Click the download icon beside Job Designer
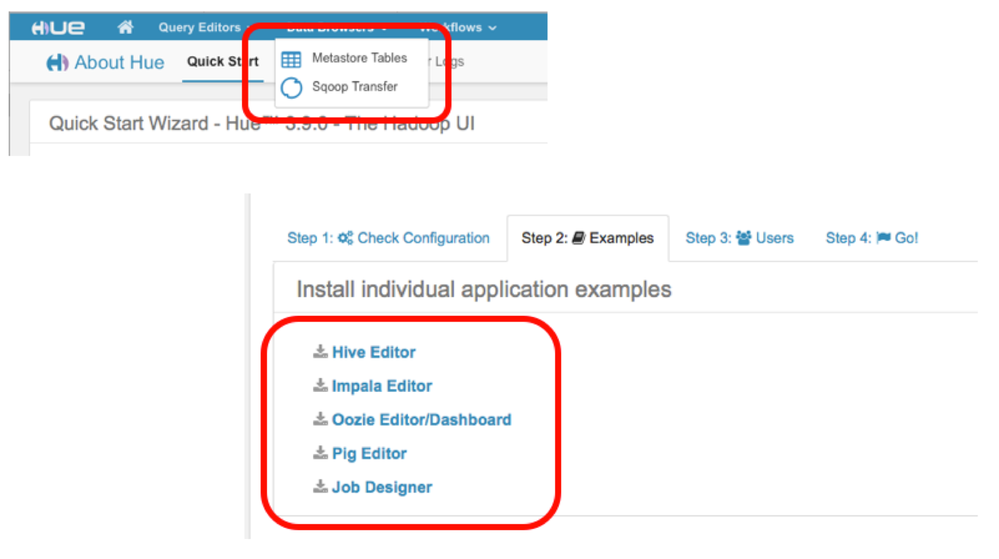 320,487
